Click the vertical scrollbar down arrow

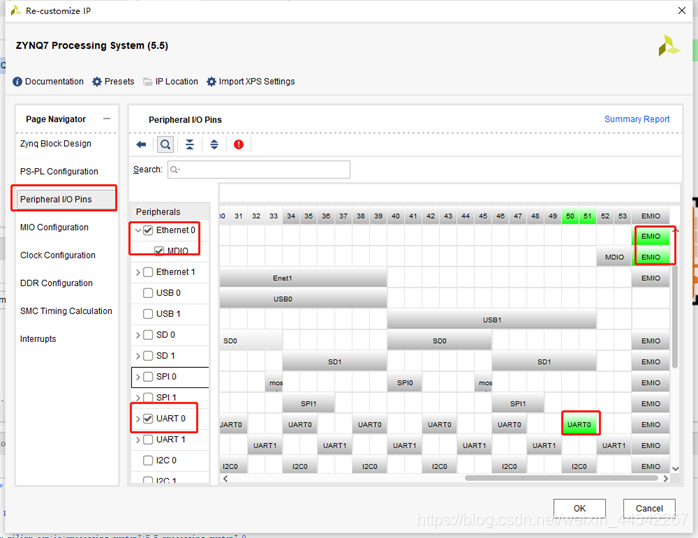tap(675, 468)
